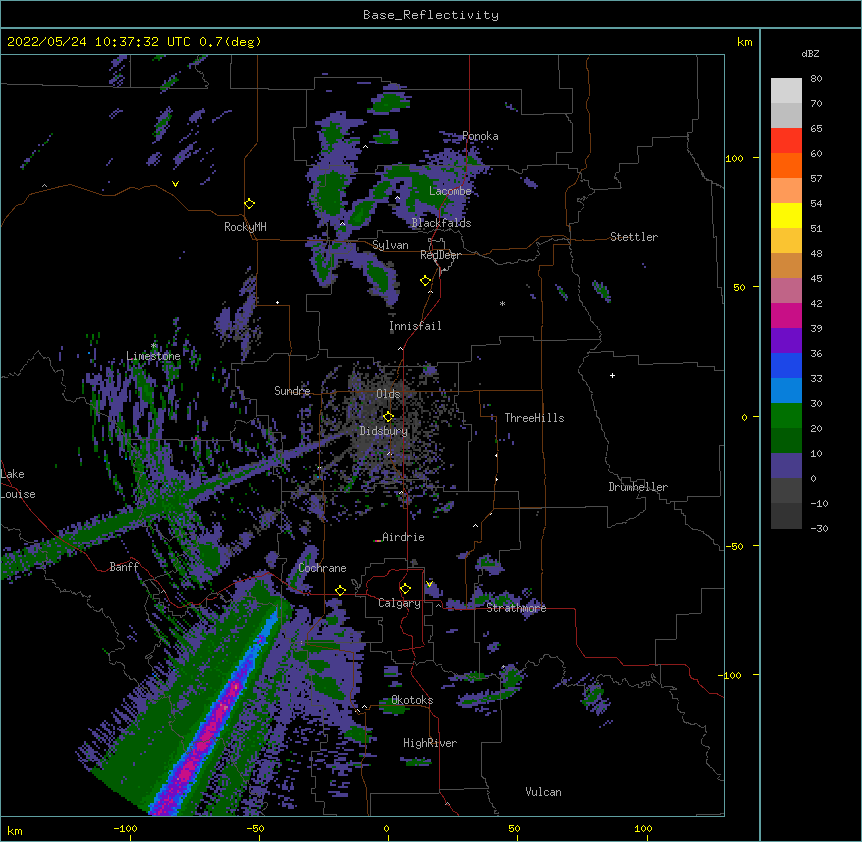The height and width of the screenshot is (842, 862).
Task: Click the green 30 dBZ legend swatch
Action: [x=786, y=416]
